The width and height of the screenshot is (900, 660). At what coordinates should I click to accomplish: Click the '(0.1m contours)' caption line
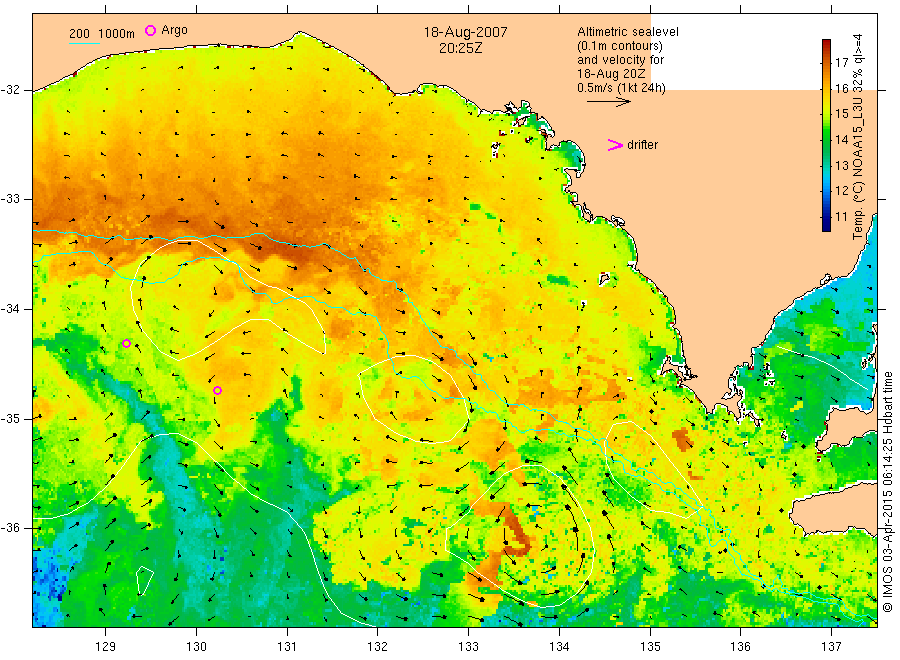tap(620, 46)
